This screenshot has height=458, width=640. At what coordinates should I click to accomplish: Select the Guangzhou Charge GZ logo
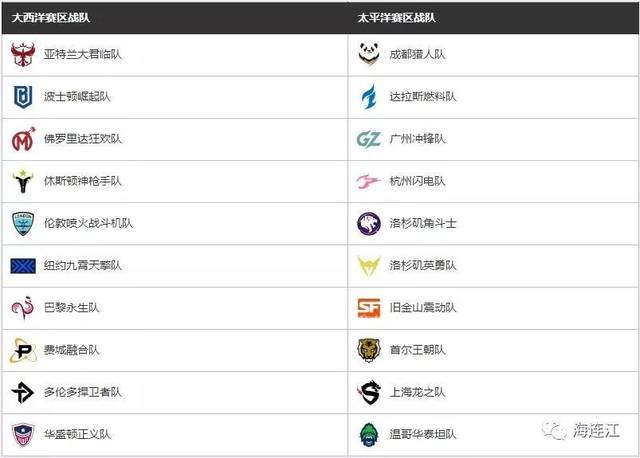click(369, 140)
